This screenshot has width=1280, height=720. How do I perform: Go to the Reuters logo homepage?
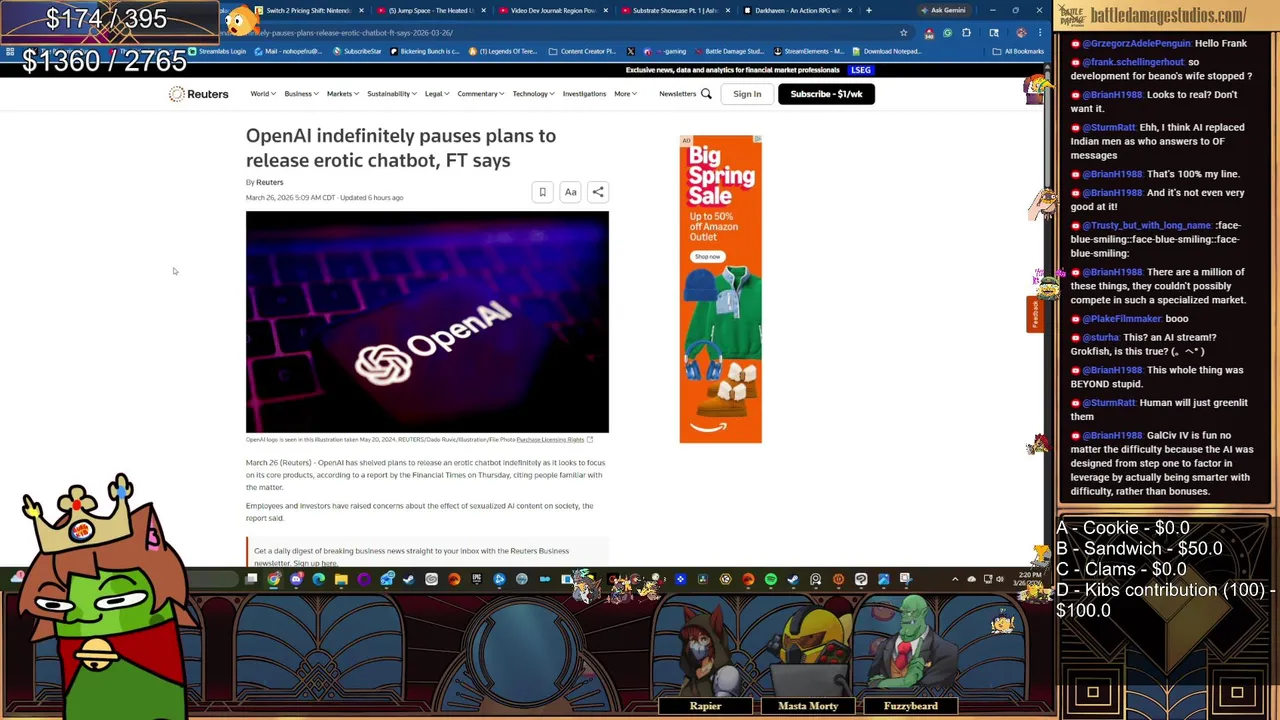click(198, 94)
